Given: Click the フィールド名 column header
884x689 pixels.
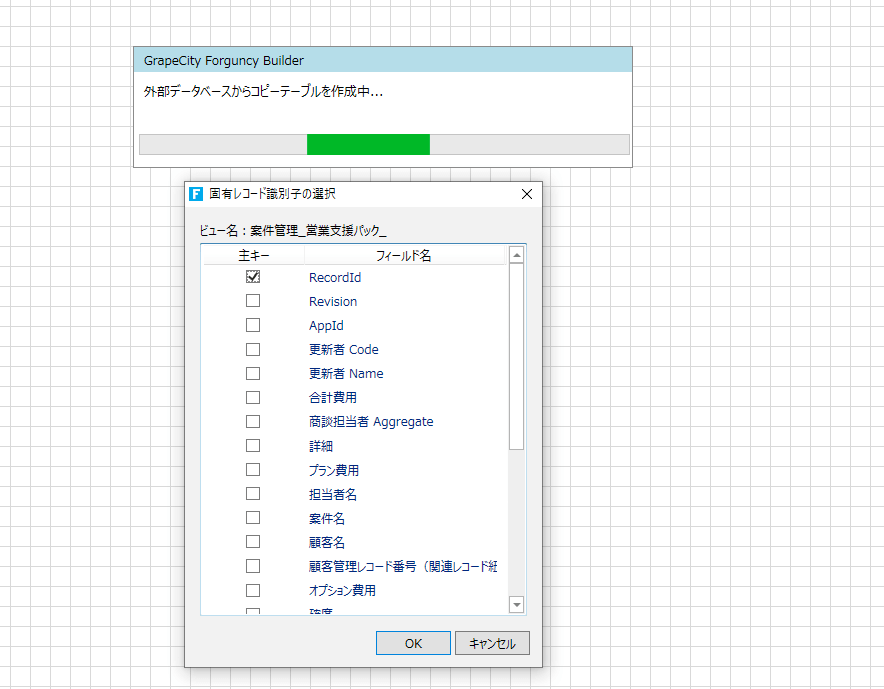Looking at the screenshot, I should coord(404,255).
